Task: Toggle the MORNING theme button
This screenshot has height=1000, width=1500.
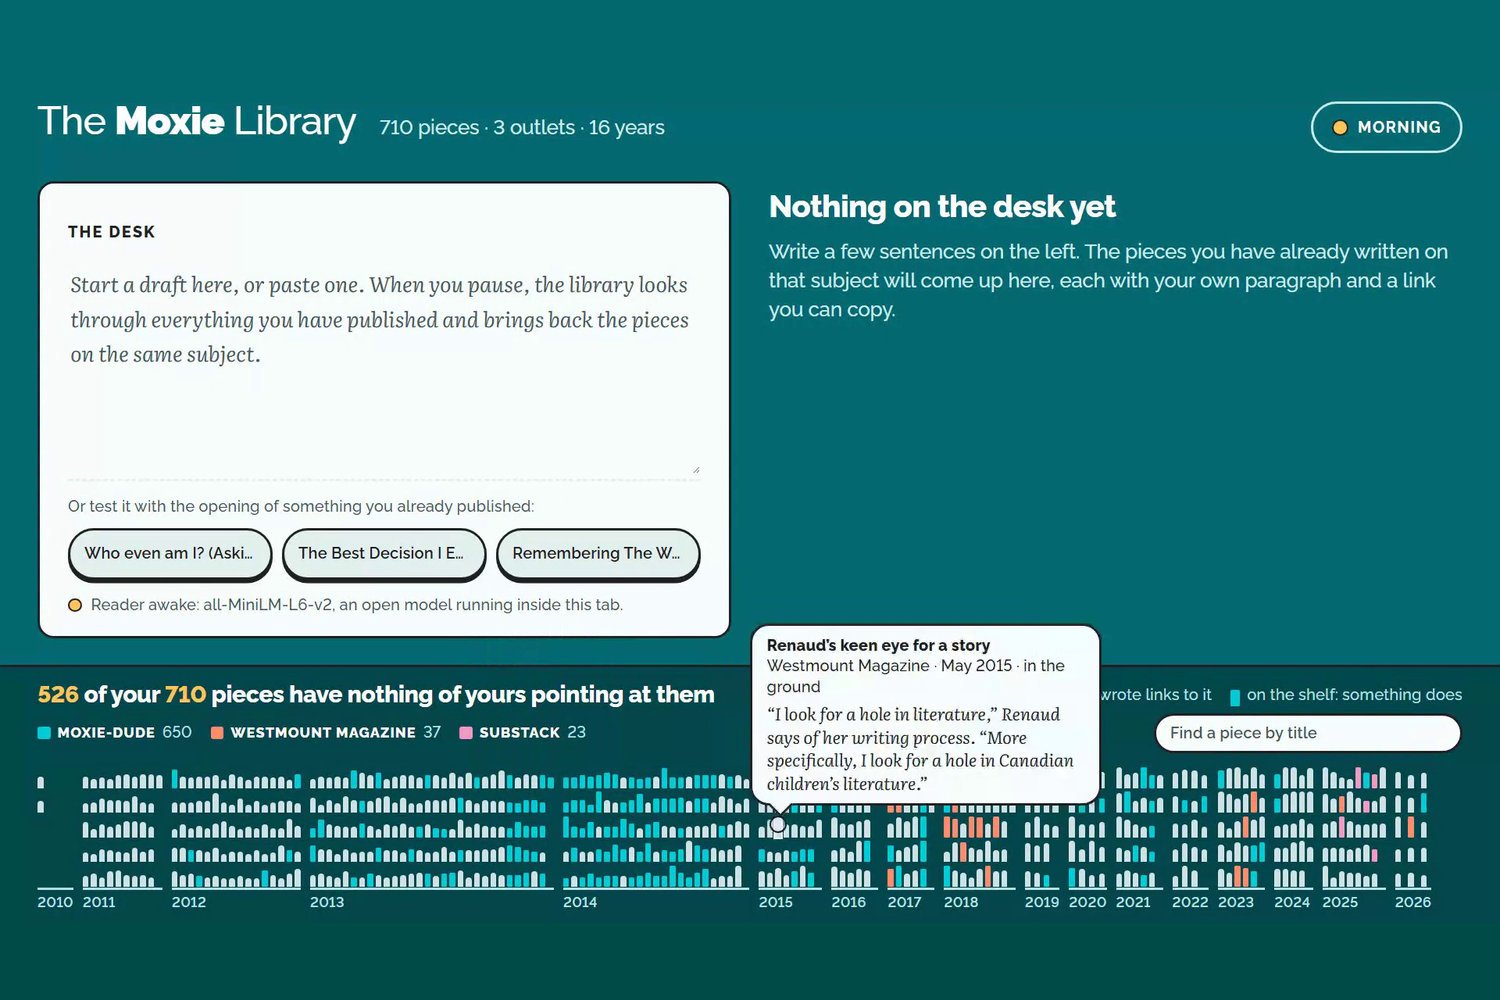Action: click(x=1386, y=127)
